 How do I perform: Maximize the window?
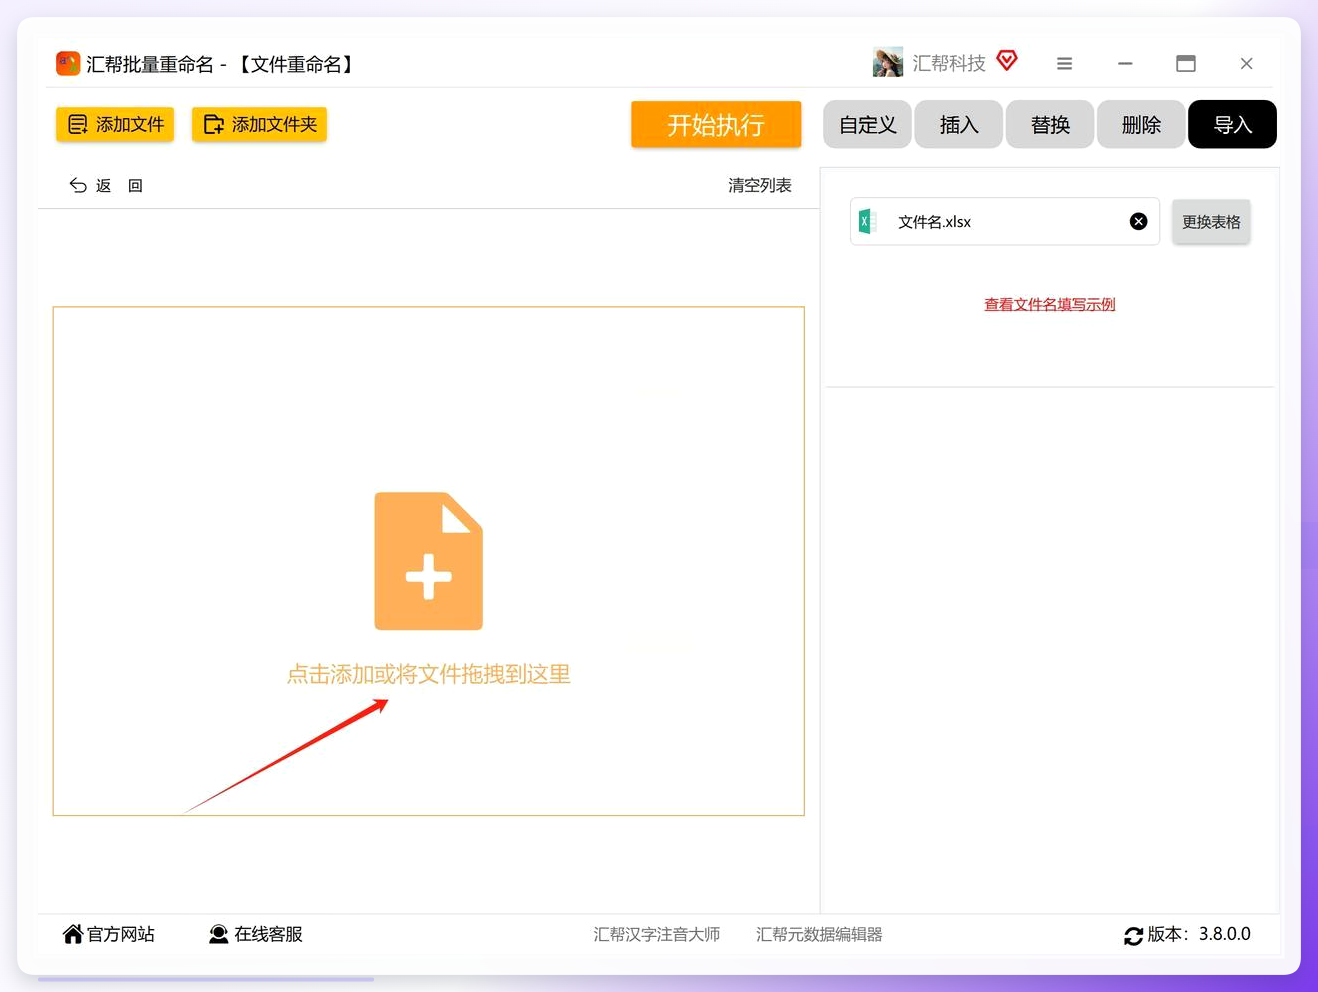(x=1186, y=64)
